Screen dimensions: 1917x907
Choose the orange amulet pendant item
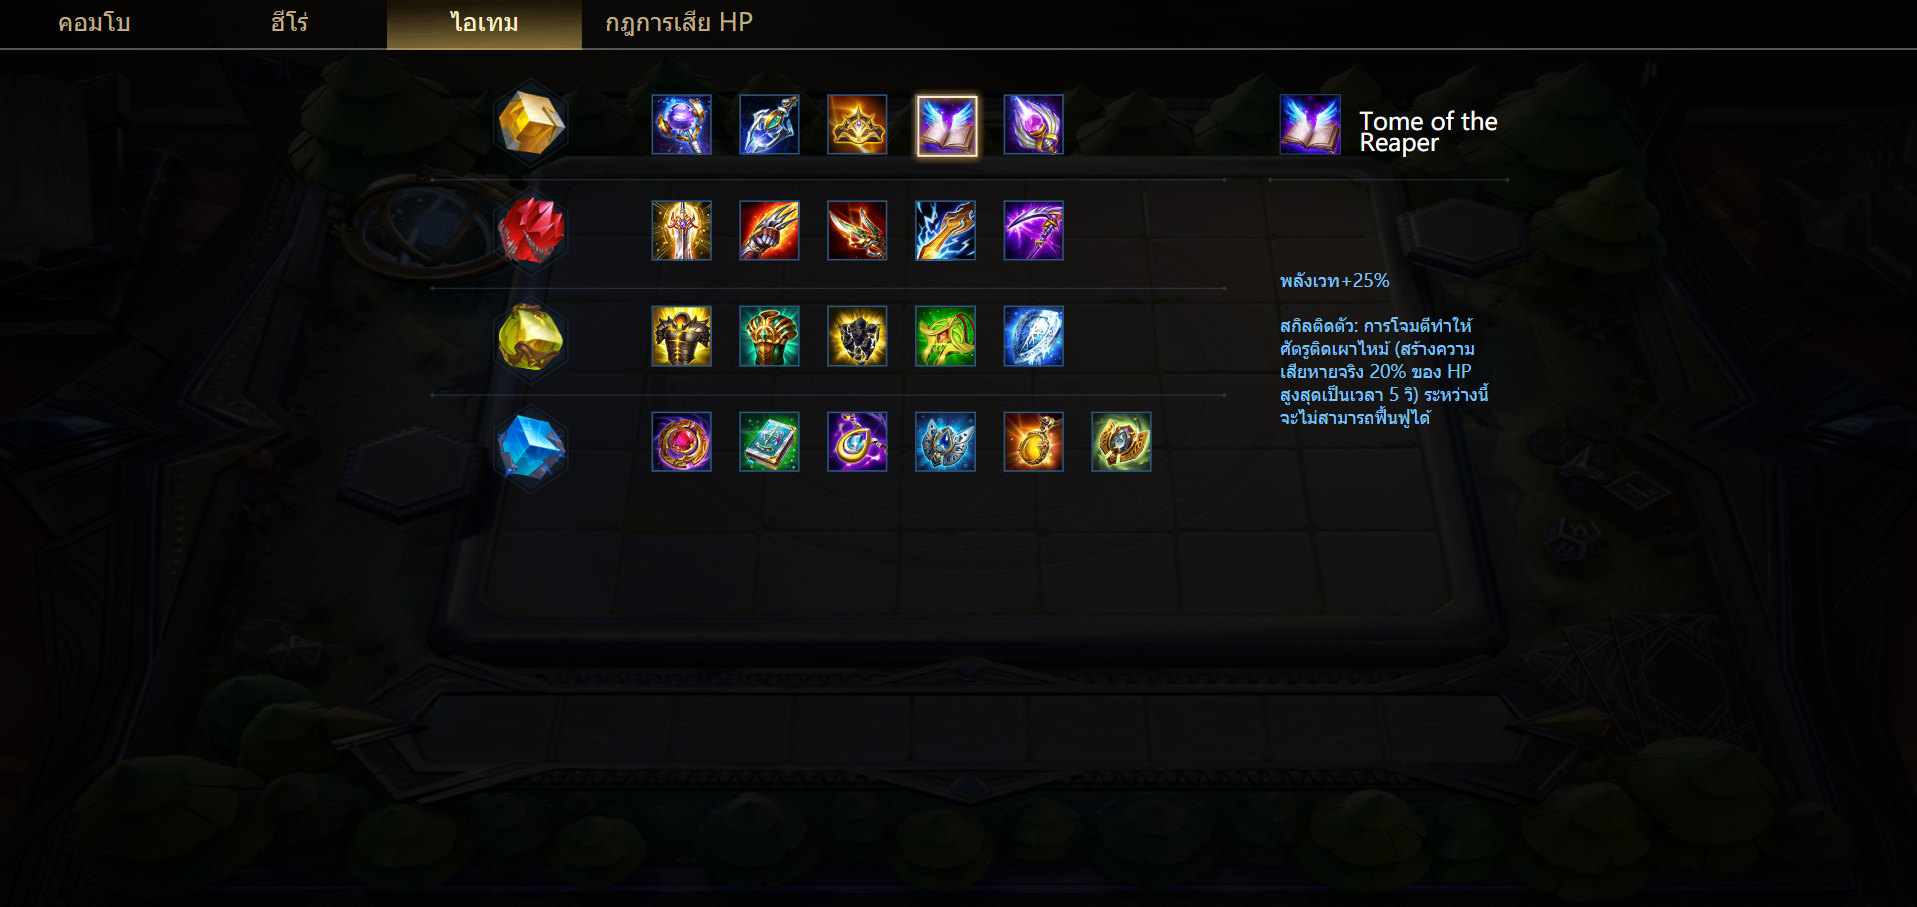click(x=1033, y=442)
